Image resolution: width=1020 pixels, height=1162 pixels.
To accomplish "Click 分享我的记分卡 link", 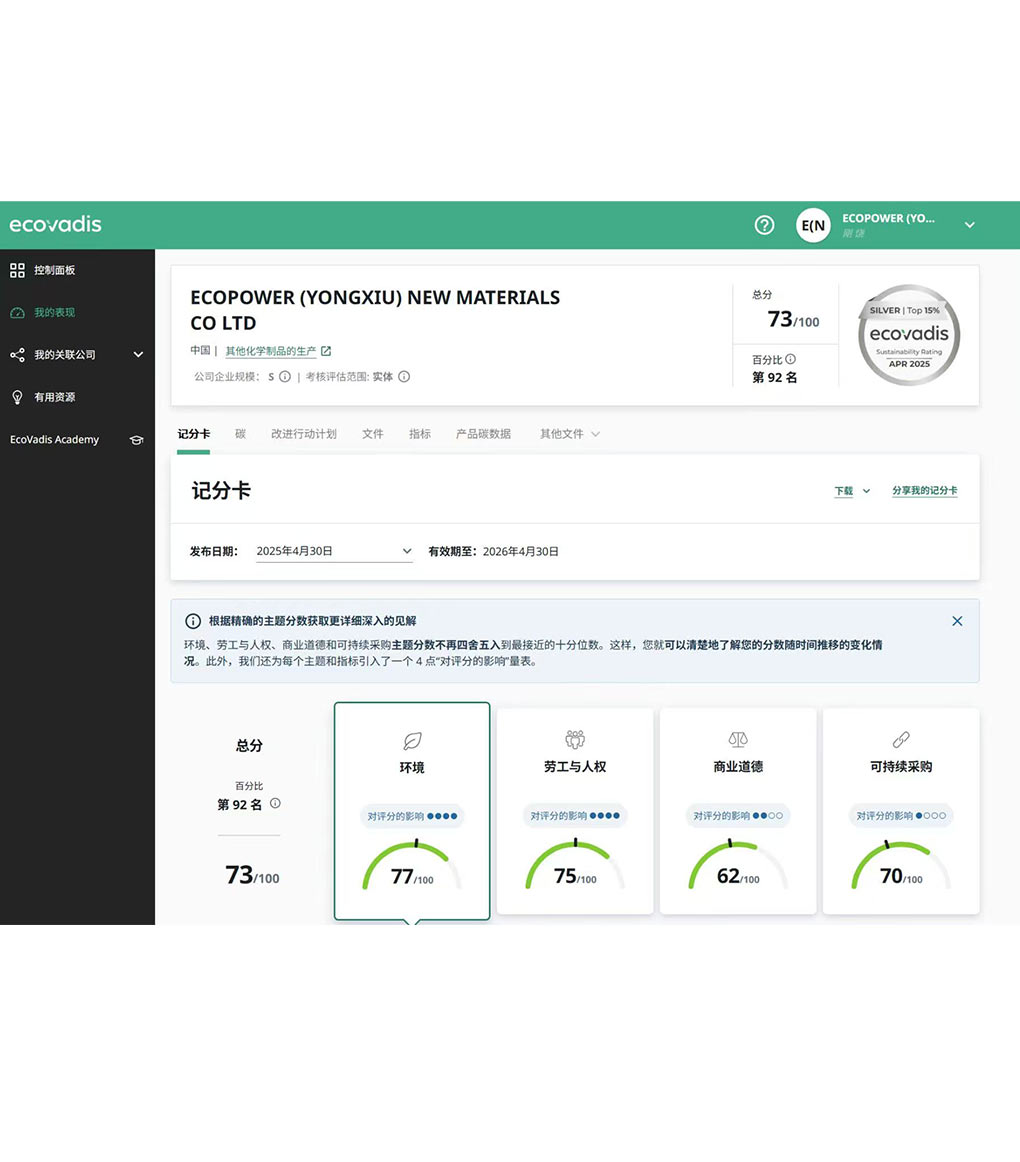I will (x=924, y=491).
